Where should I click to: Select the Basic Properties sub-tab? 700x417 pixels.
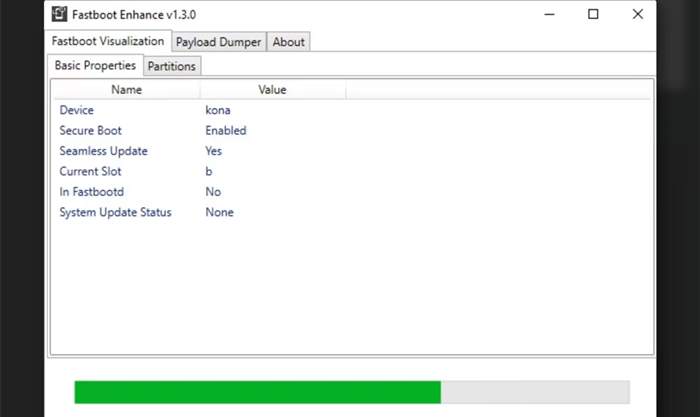click(96, 65)
